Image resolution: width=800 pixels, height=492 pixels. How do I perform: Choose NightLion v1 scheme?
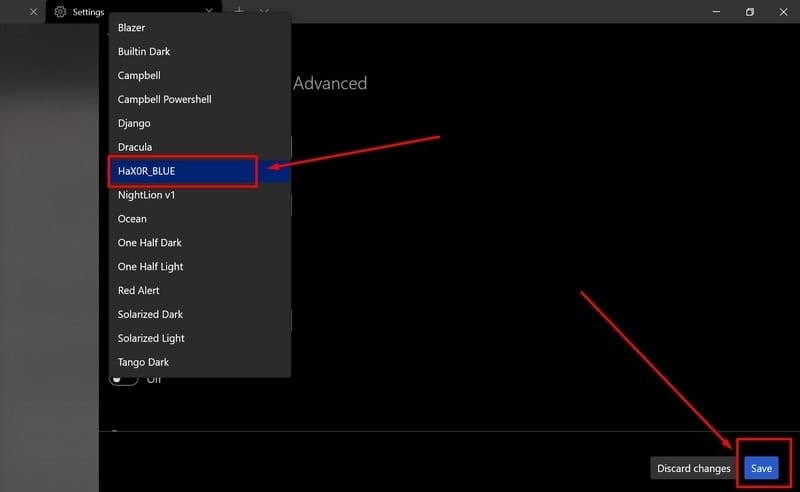(199, 195)
